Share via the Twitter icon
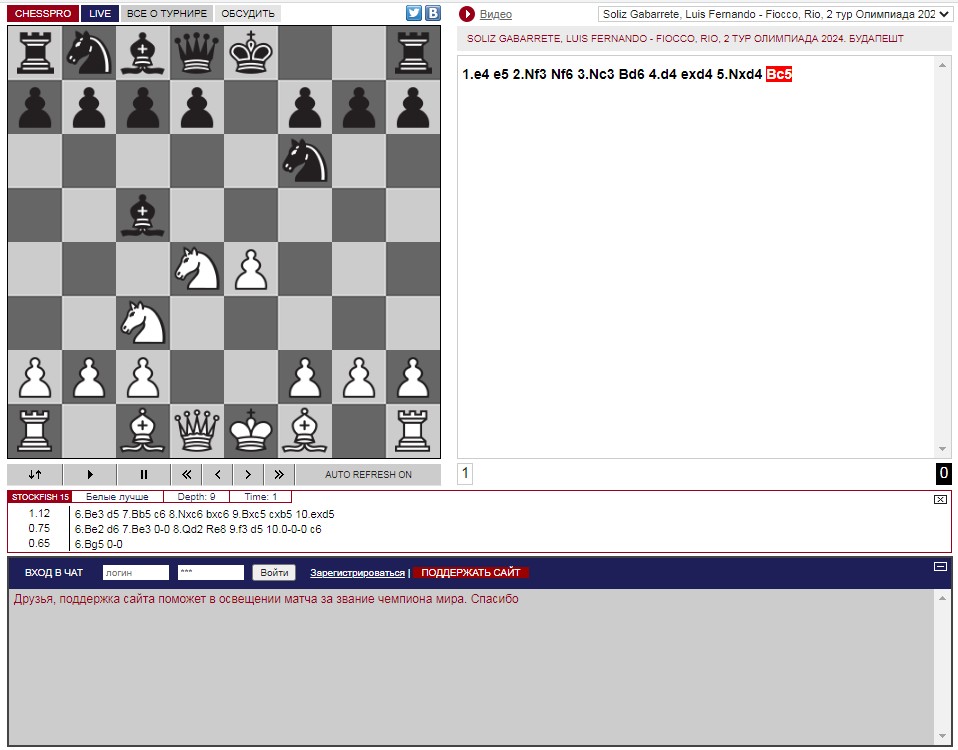The width and height of the screenshot is (958, 750). [x=414, y=13]
